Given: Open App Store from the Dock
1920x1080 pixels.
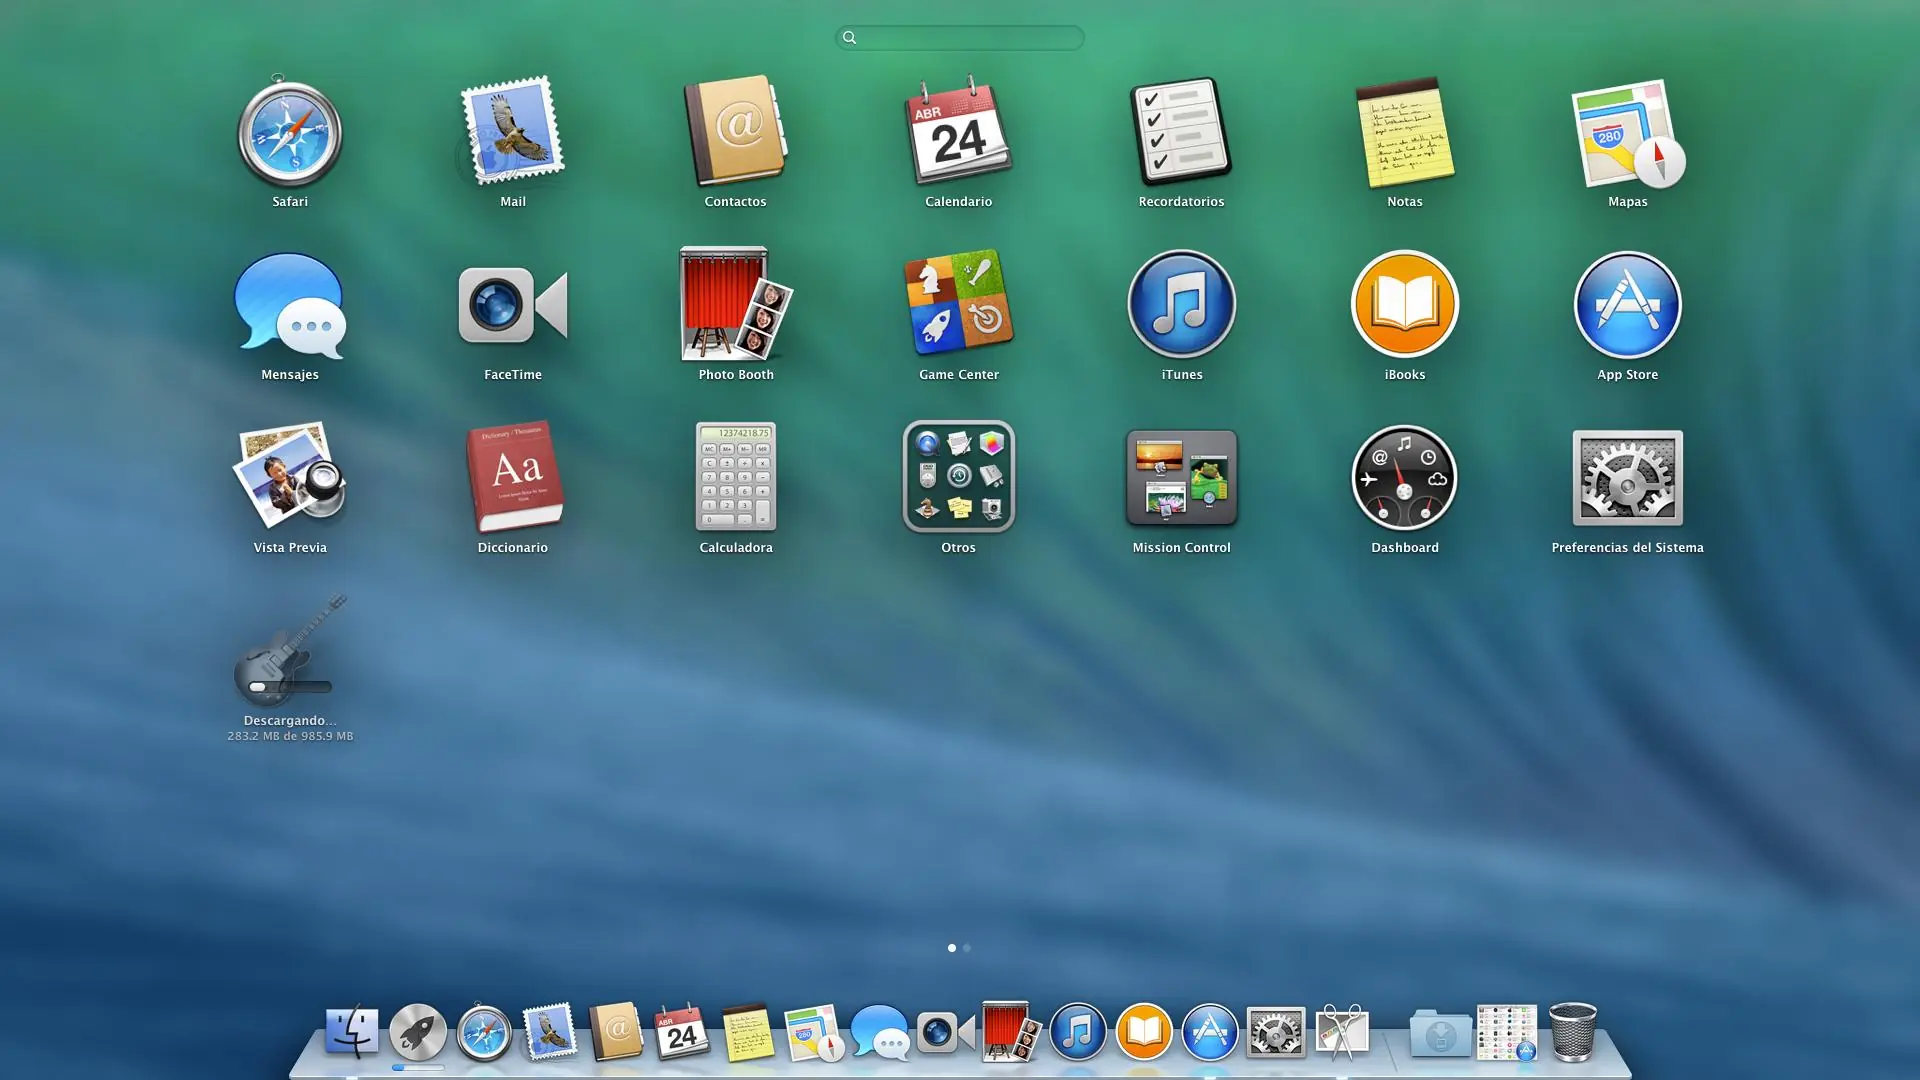Looking at the screenshot, I should [1209, 1031].
